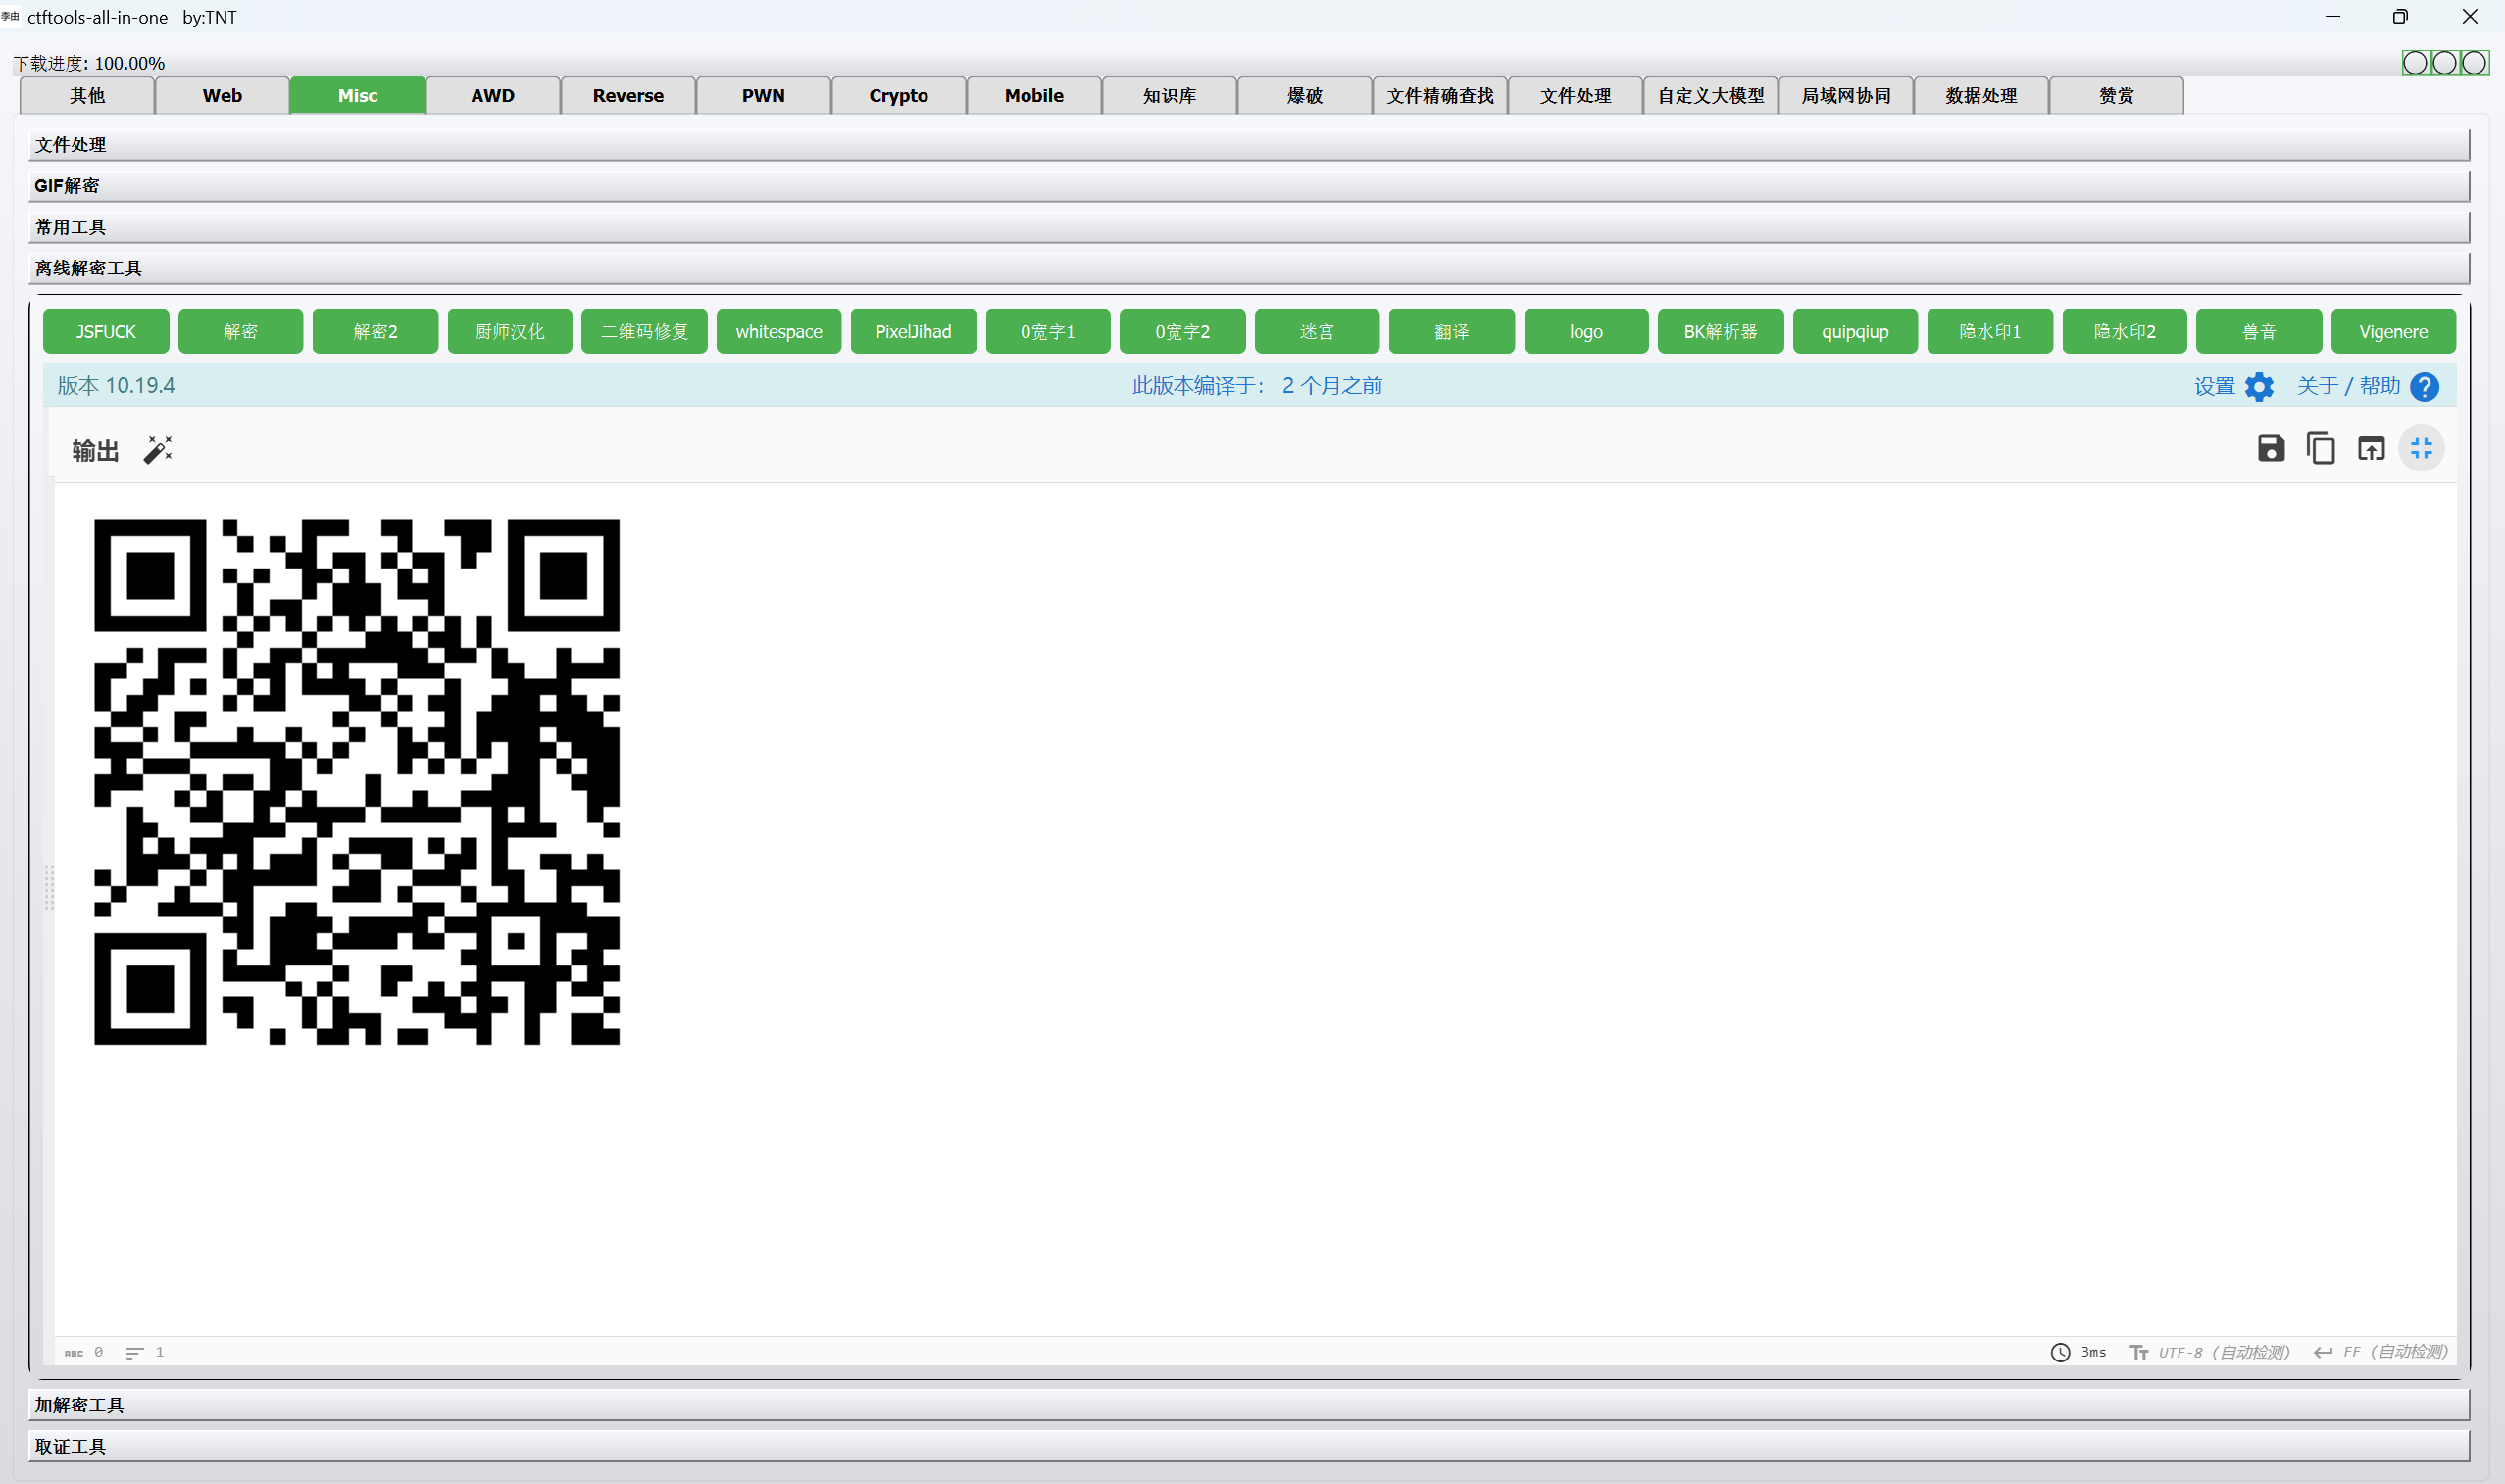Switch to the Mobile tab

click(1034, 95)
